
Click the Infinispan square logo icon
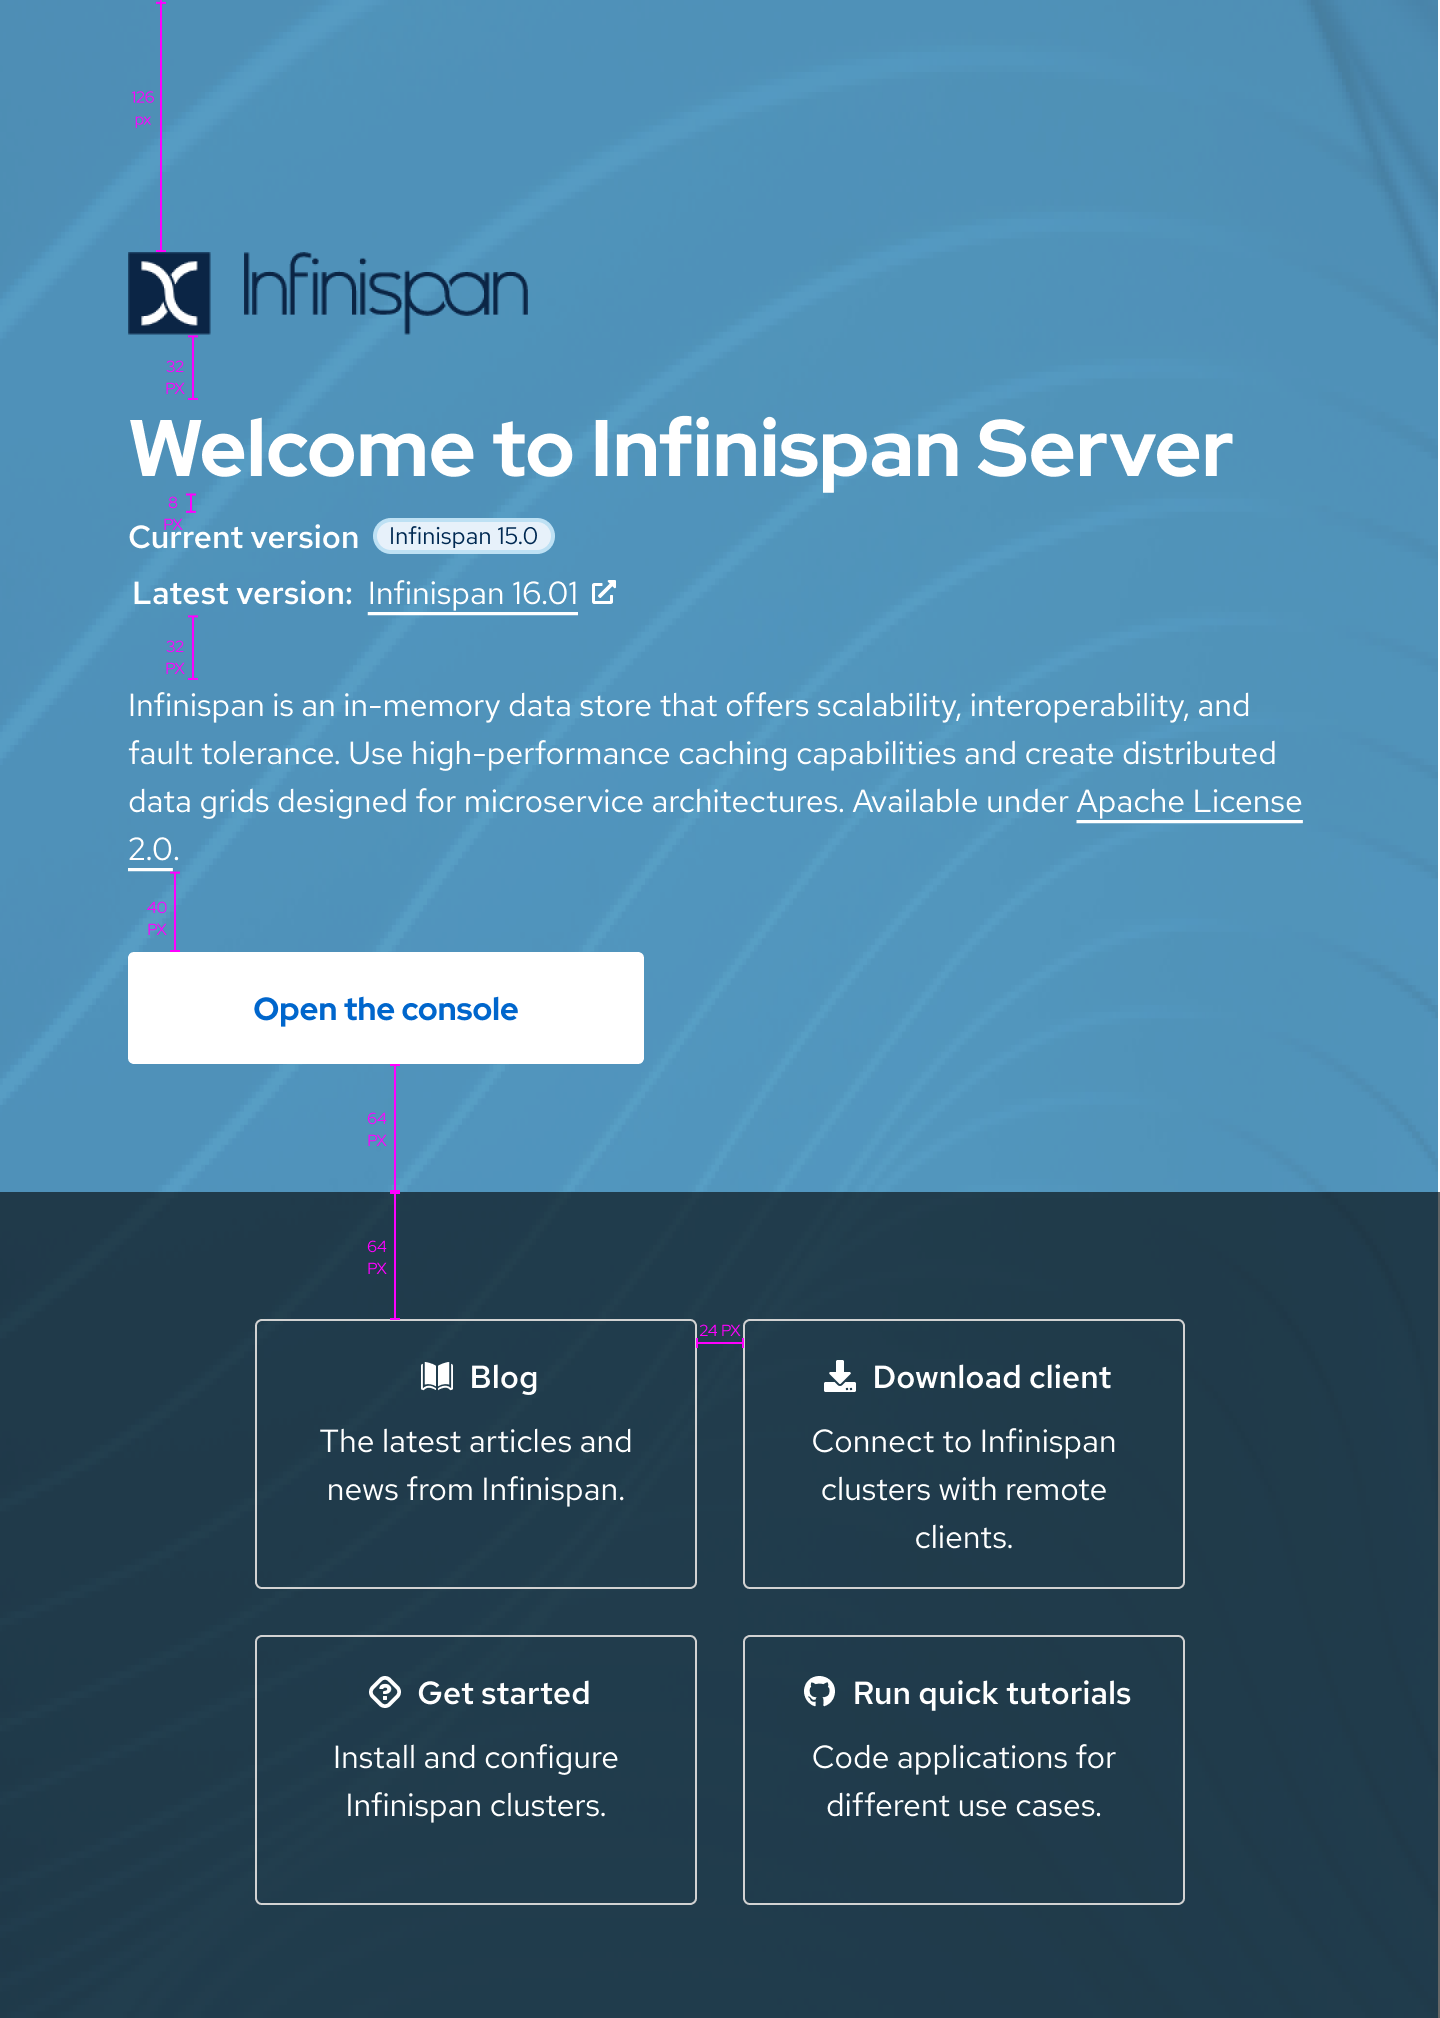pyautogui.click(x=169, y=292)
